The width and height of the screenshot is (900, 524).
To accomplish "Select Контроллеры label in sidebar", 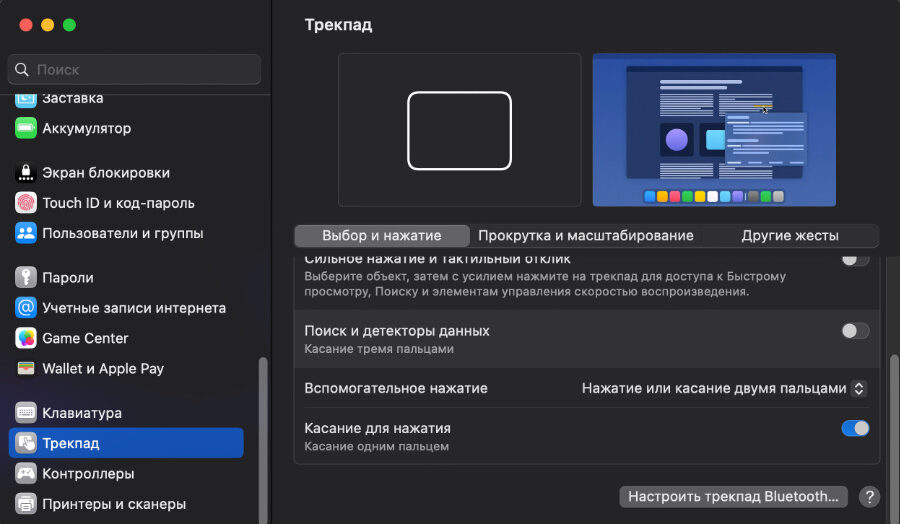I will pyautogui.click(x=88, y=474).
